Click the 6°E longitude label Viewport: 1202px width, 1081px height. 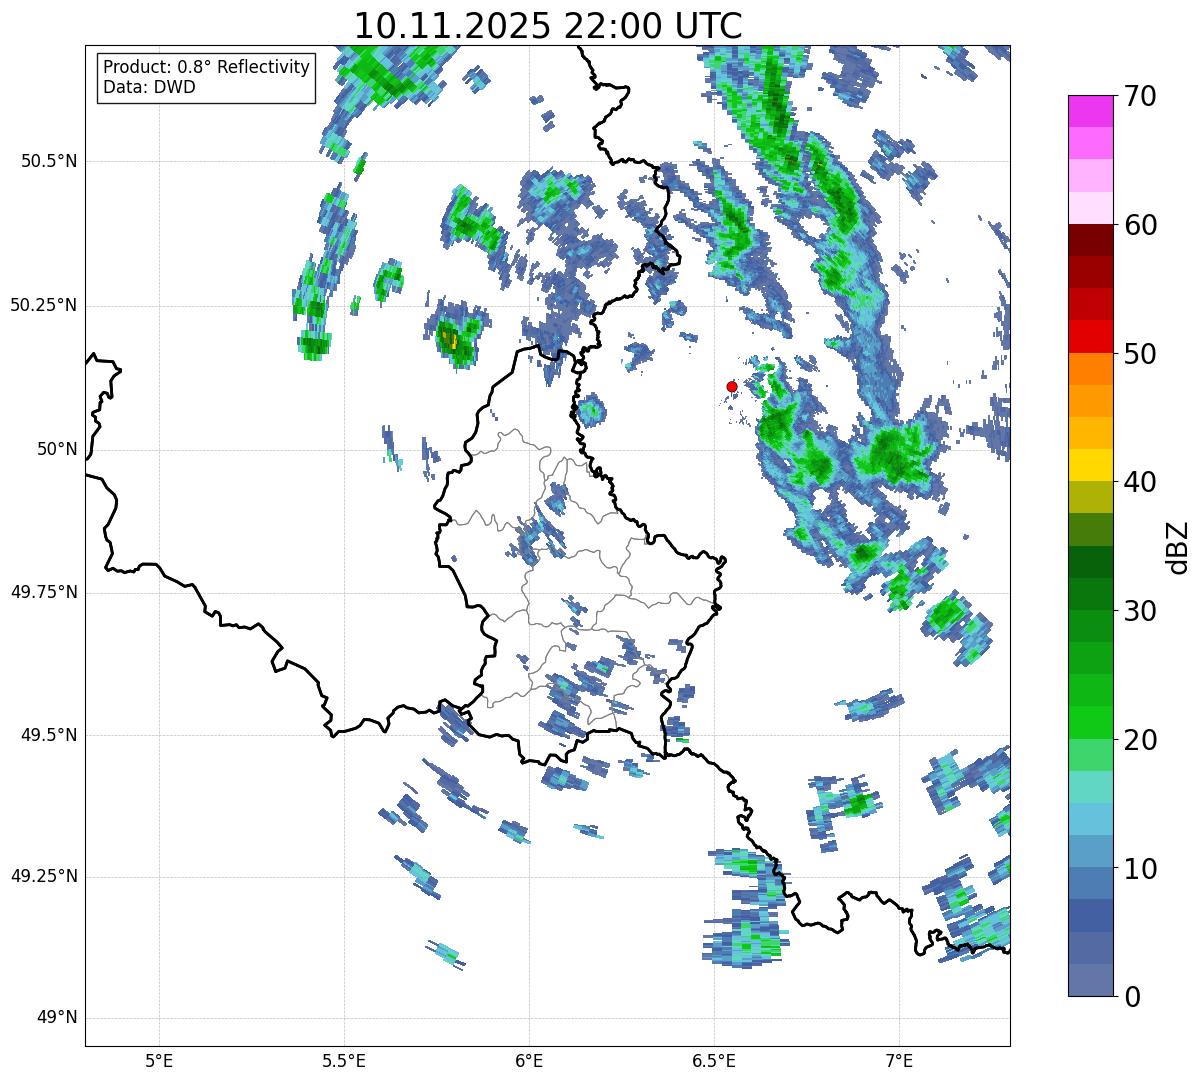529,1061
